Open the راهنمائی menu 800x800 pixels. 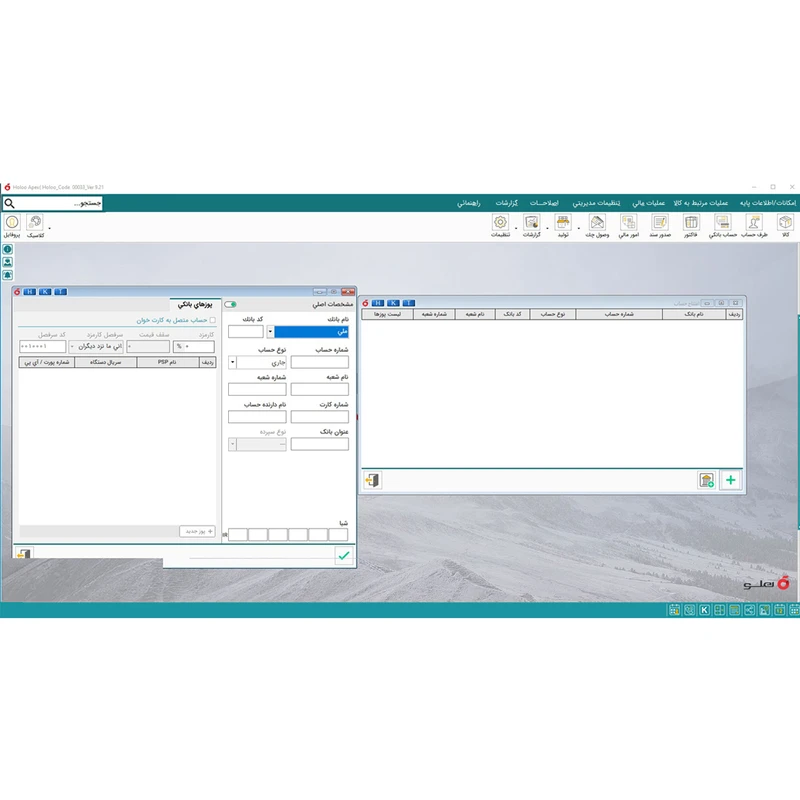click(469, 203)
